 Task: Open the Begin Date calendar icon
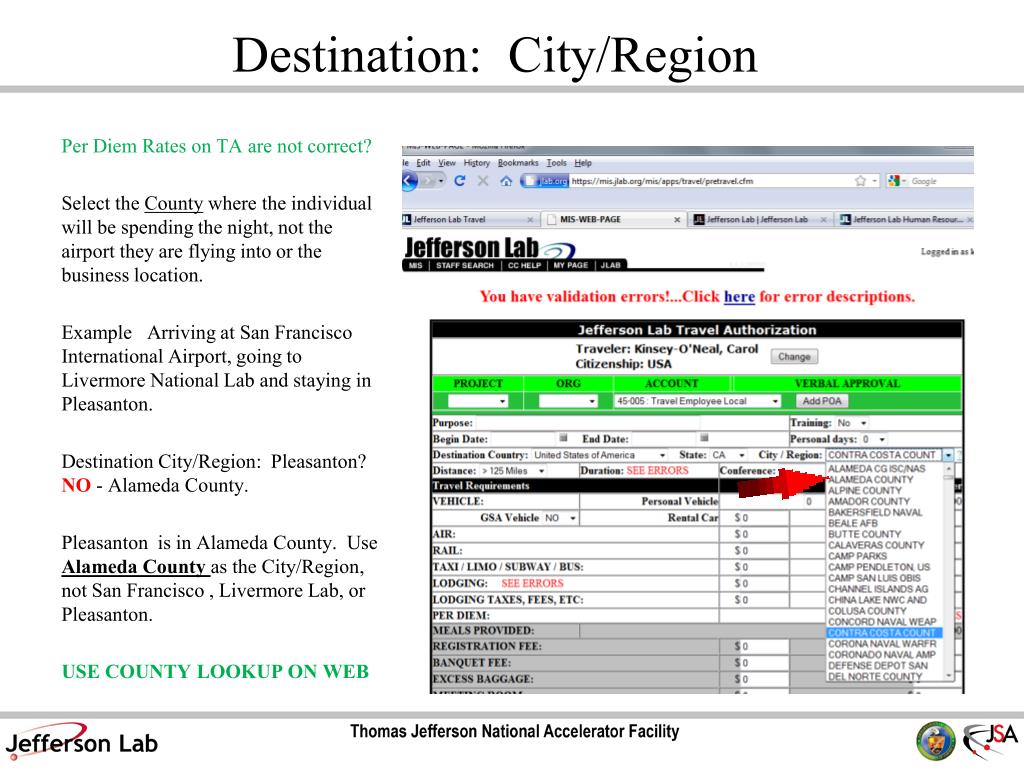click(564, 438)
